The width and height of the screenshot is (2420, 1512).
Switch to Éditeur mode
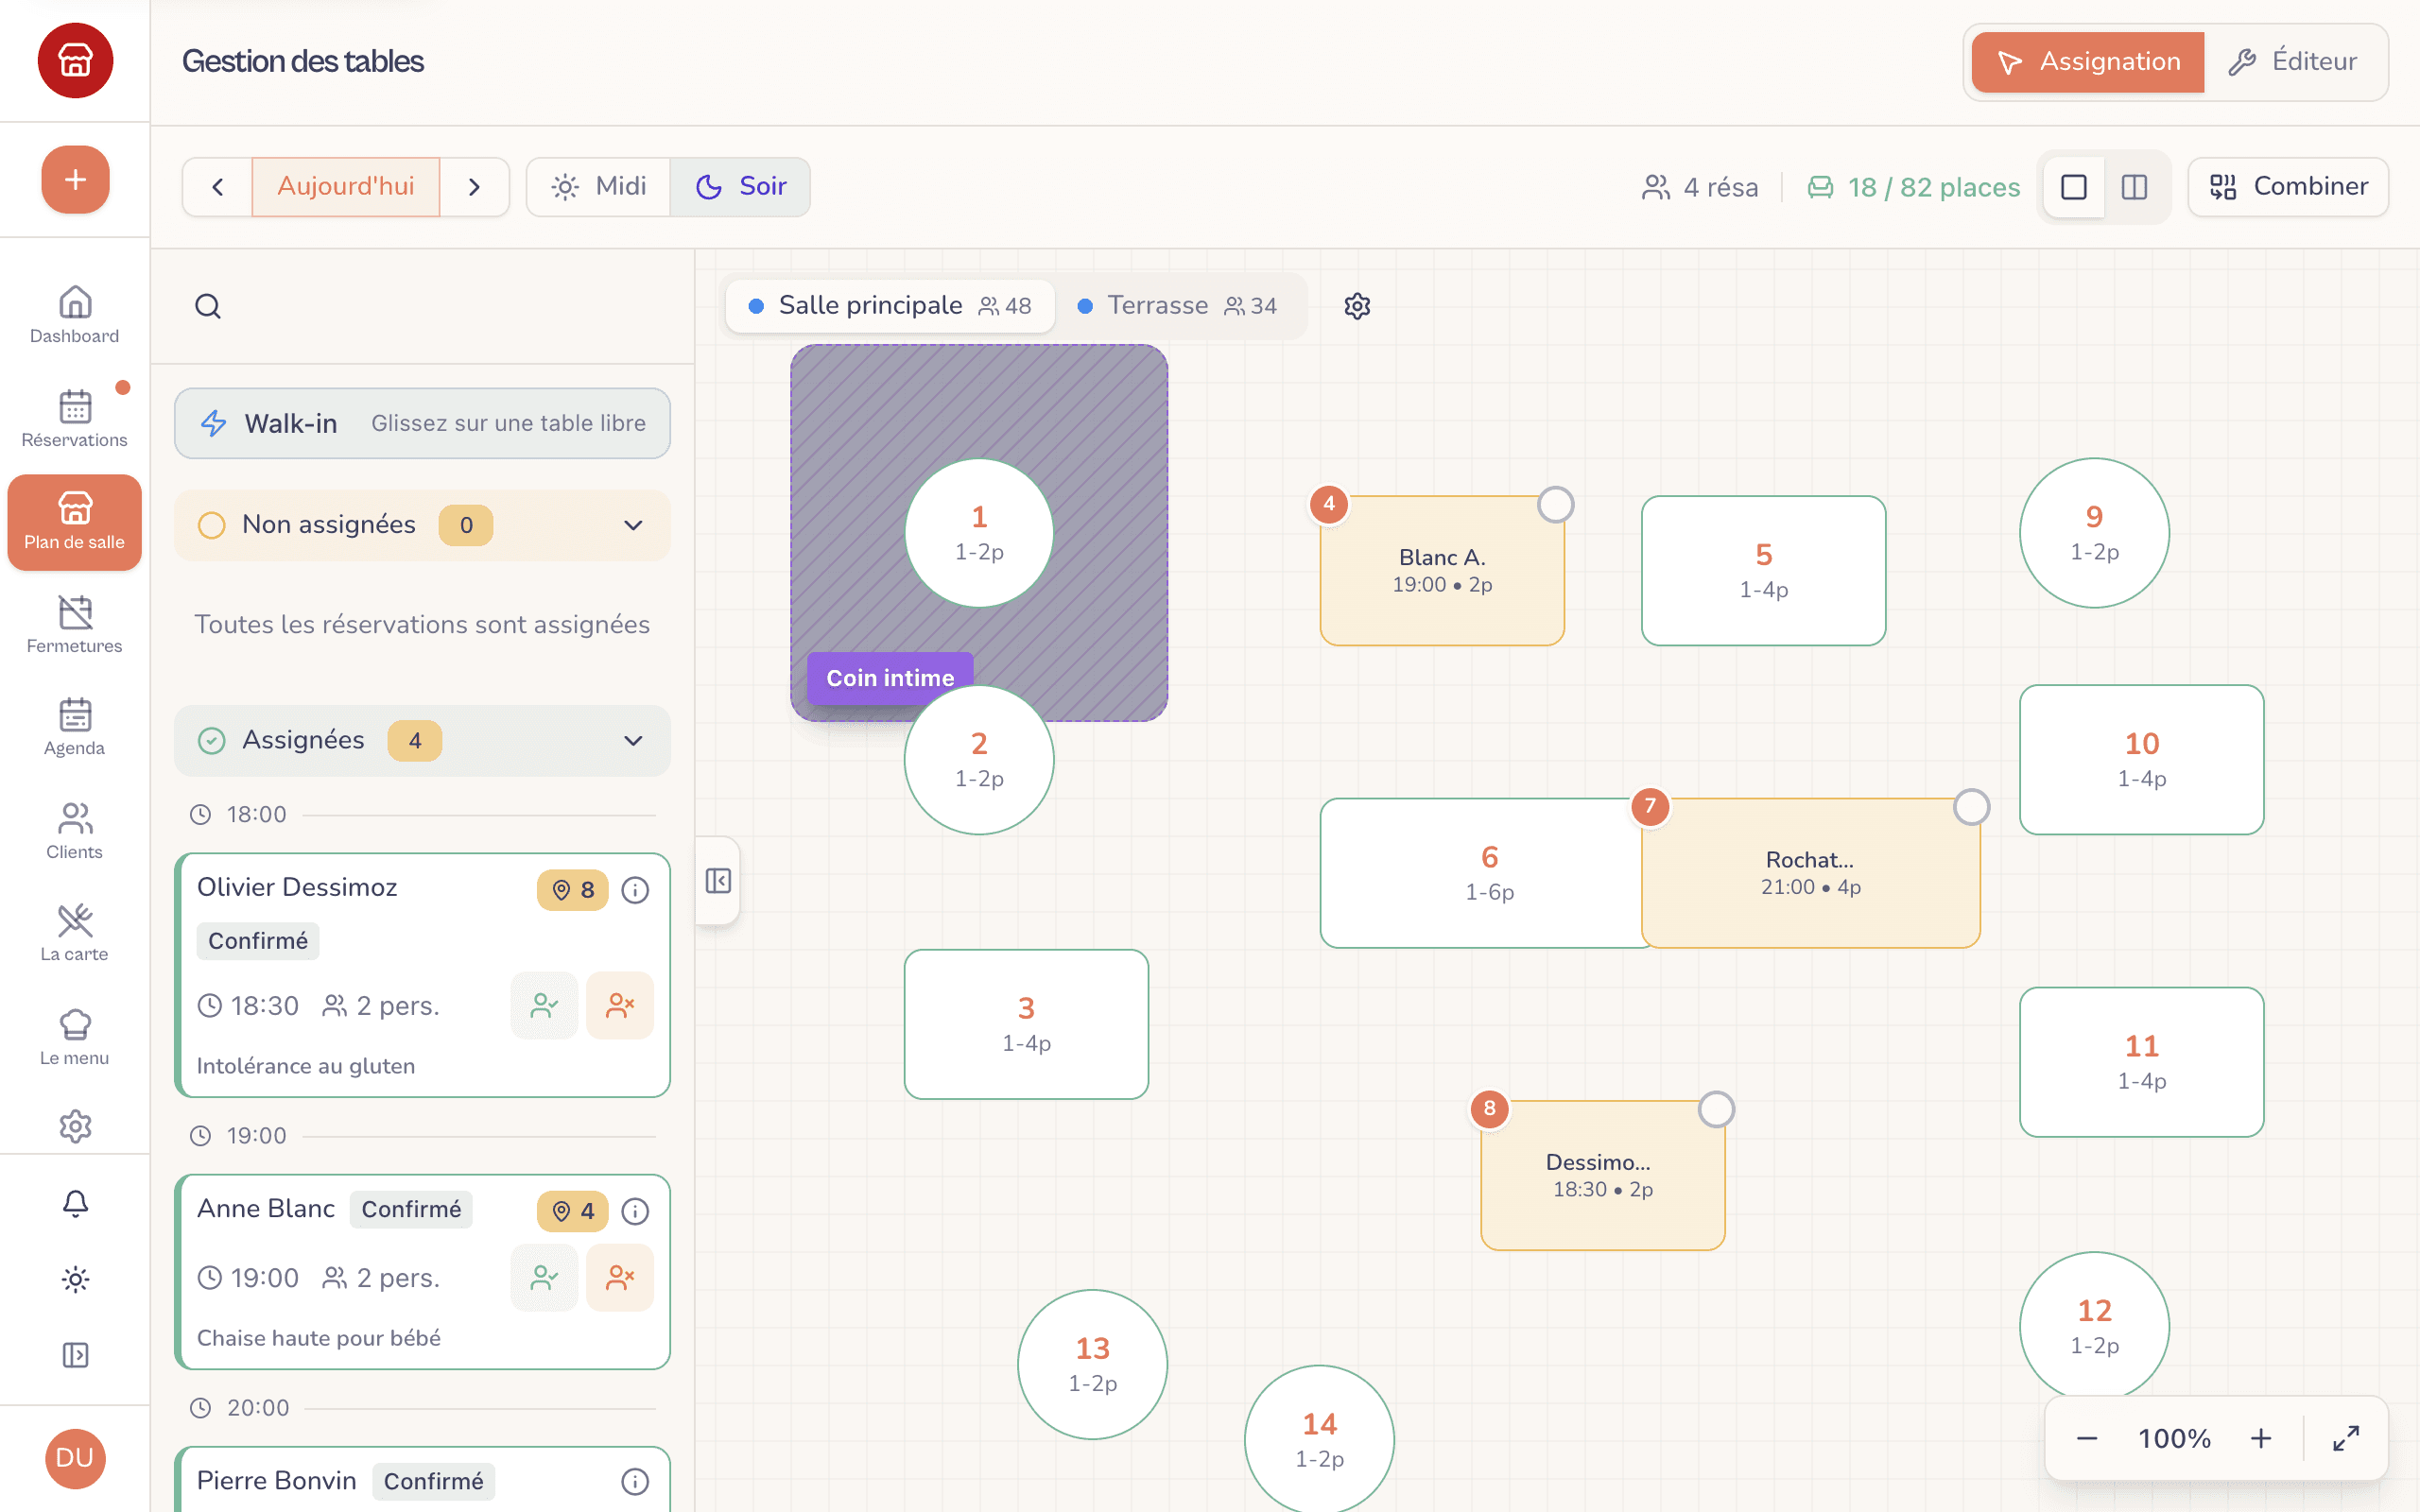(x=2294, y=62)
